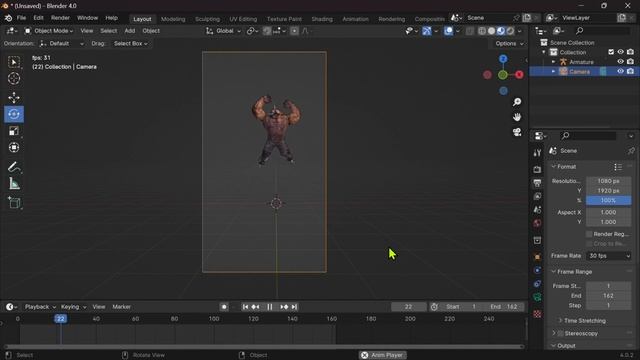Viewport: 640px width, 360px height.
Task: Open the Render menu
Action: pos(60,18)
